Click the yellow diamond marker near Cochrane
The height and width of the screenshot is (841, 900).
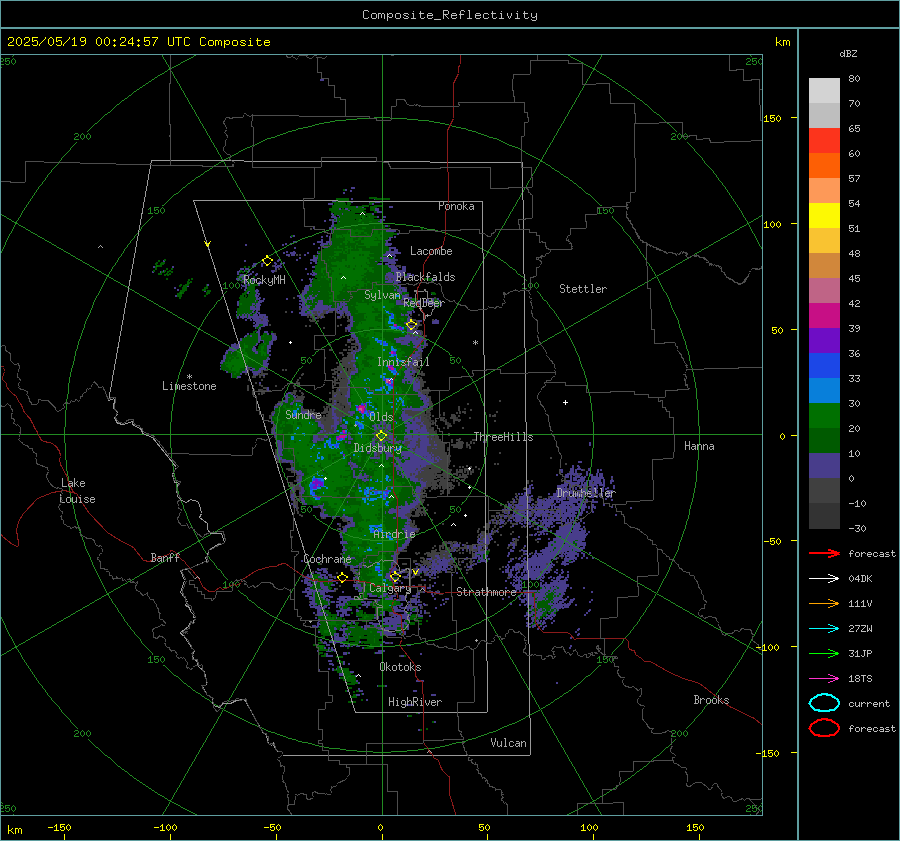(x=342, y=577)
